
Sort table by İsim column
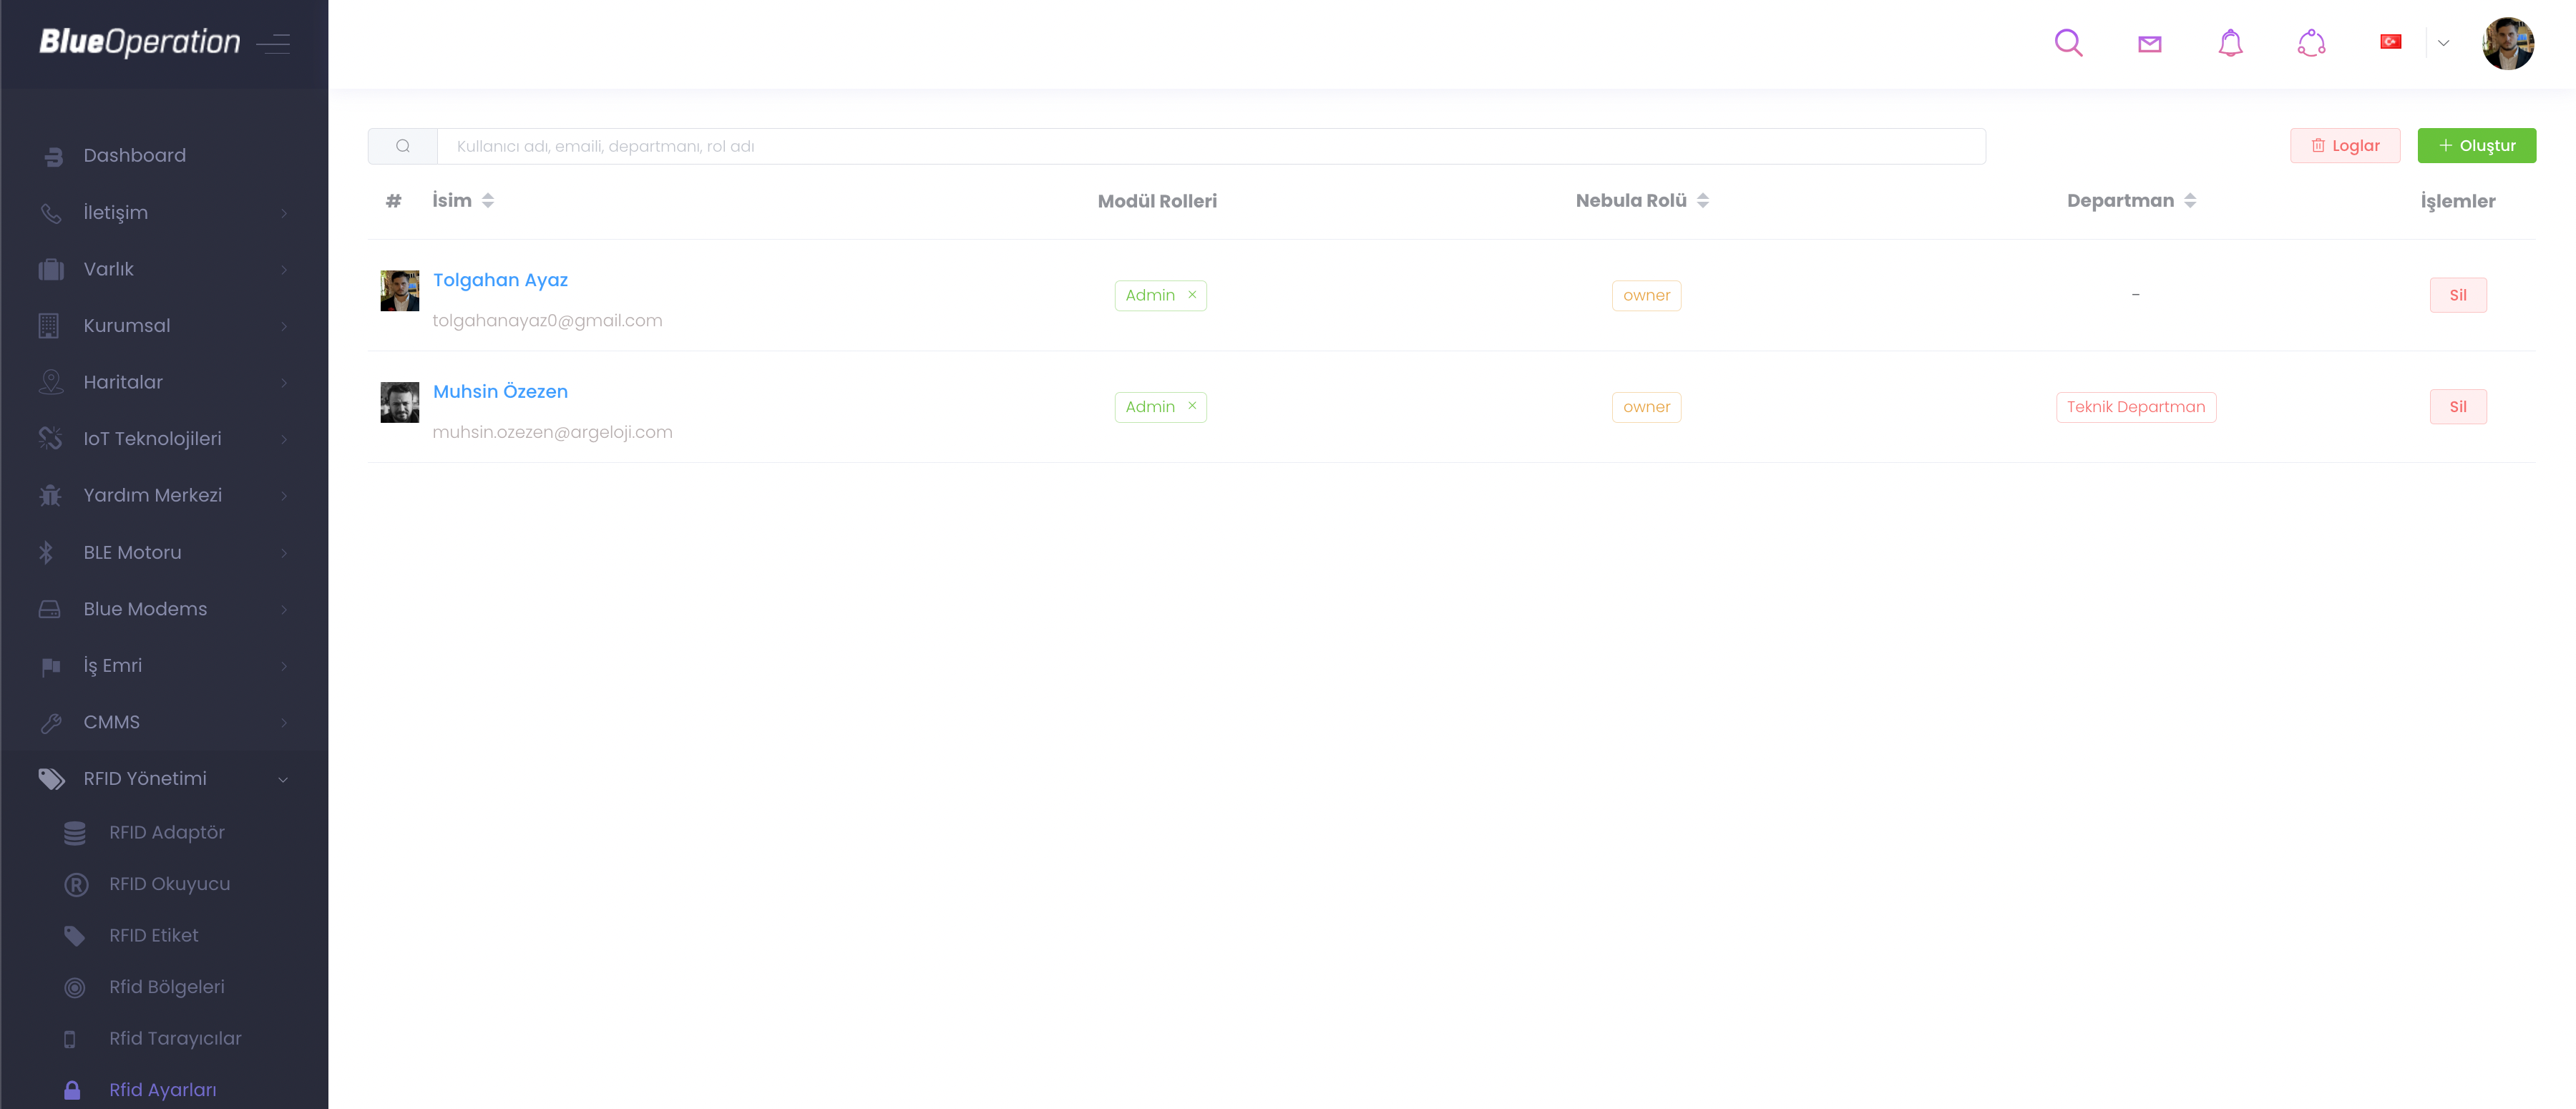point(488,201)
